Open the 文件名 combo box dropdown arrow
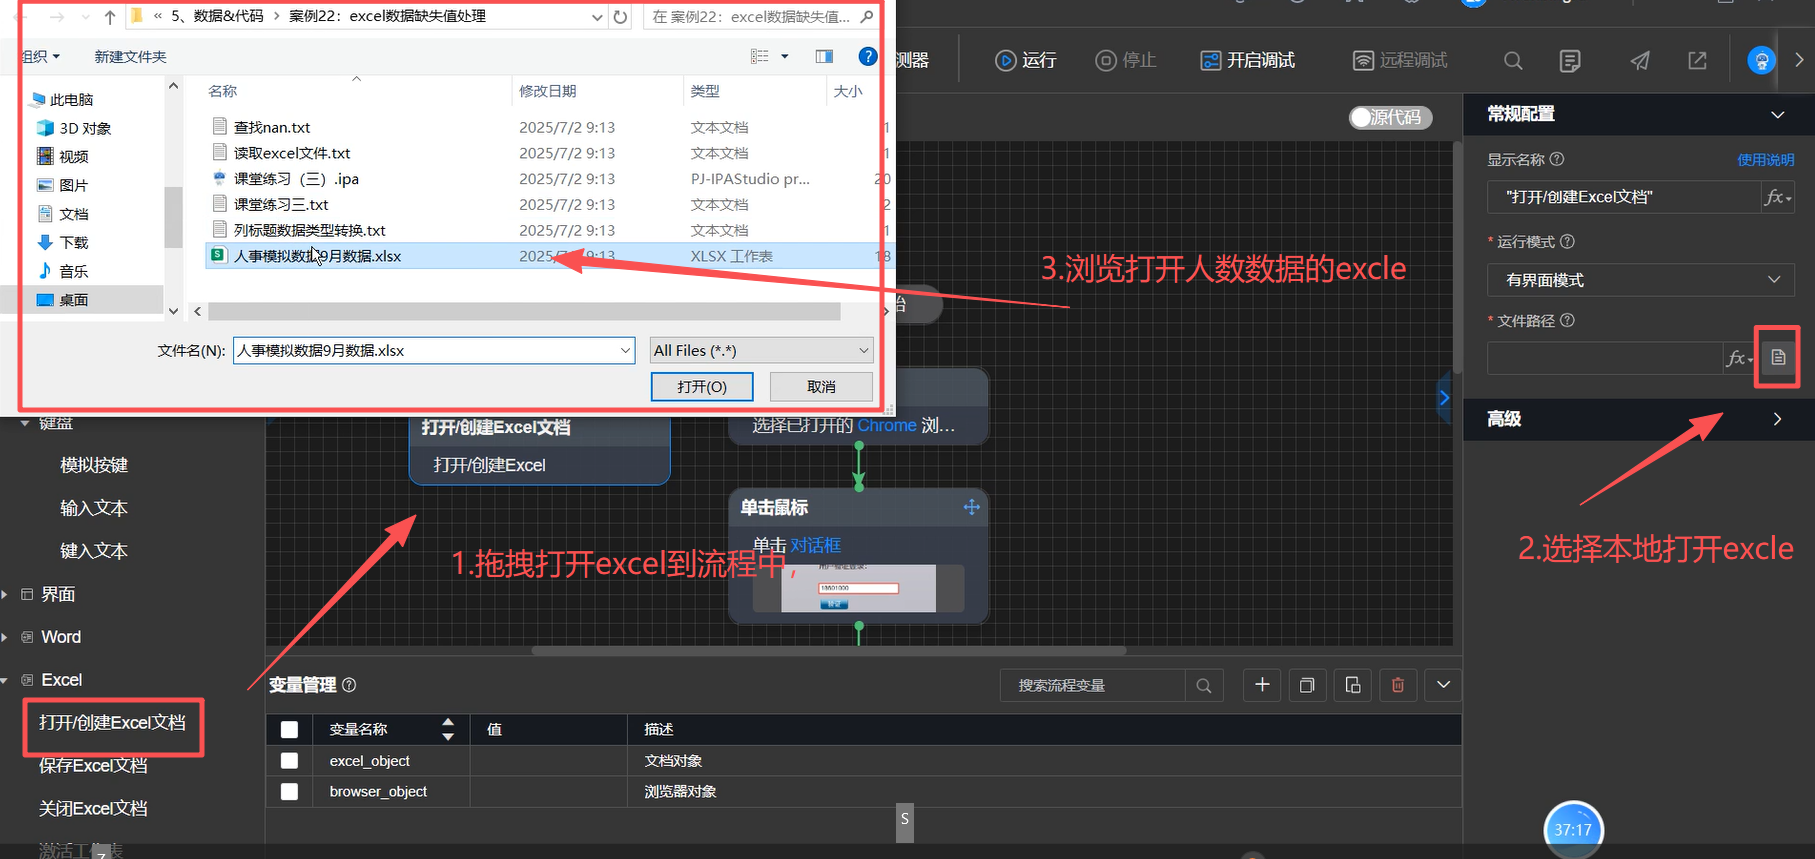This screenshot has width=1815, height=859. 625,350
